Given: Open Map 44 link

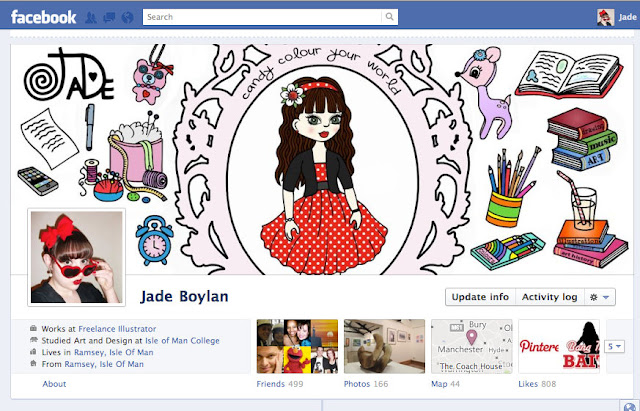Looking at the screenshot, I should (x=445, y=384).
